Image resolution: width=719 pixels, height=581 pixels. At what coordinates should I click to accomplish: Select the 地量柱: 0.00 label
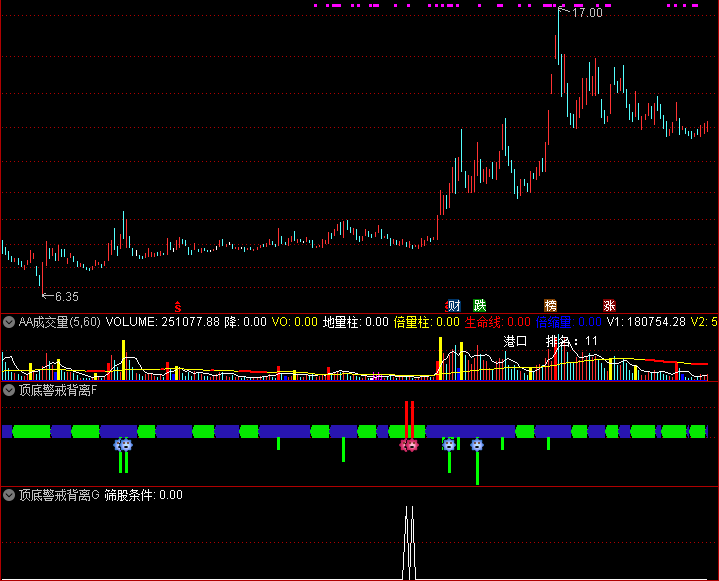pos(355,322)
